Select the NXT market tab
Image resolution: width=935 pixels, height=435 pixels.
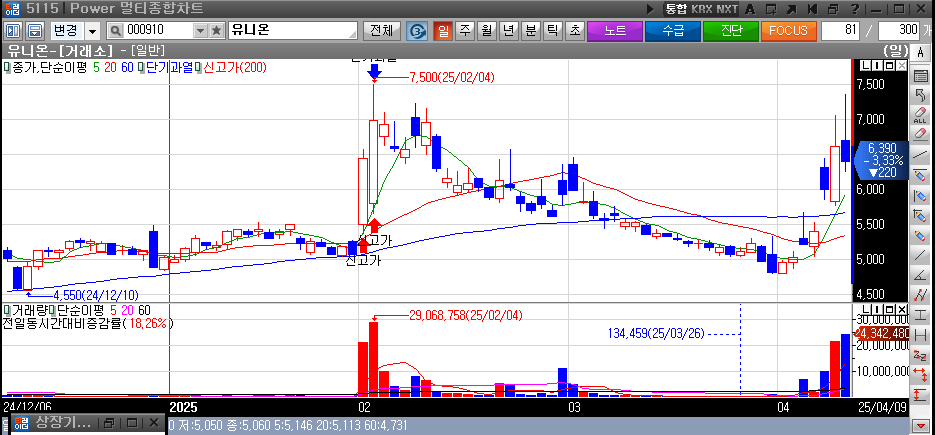click(x=727, y=10)
